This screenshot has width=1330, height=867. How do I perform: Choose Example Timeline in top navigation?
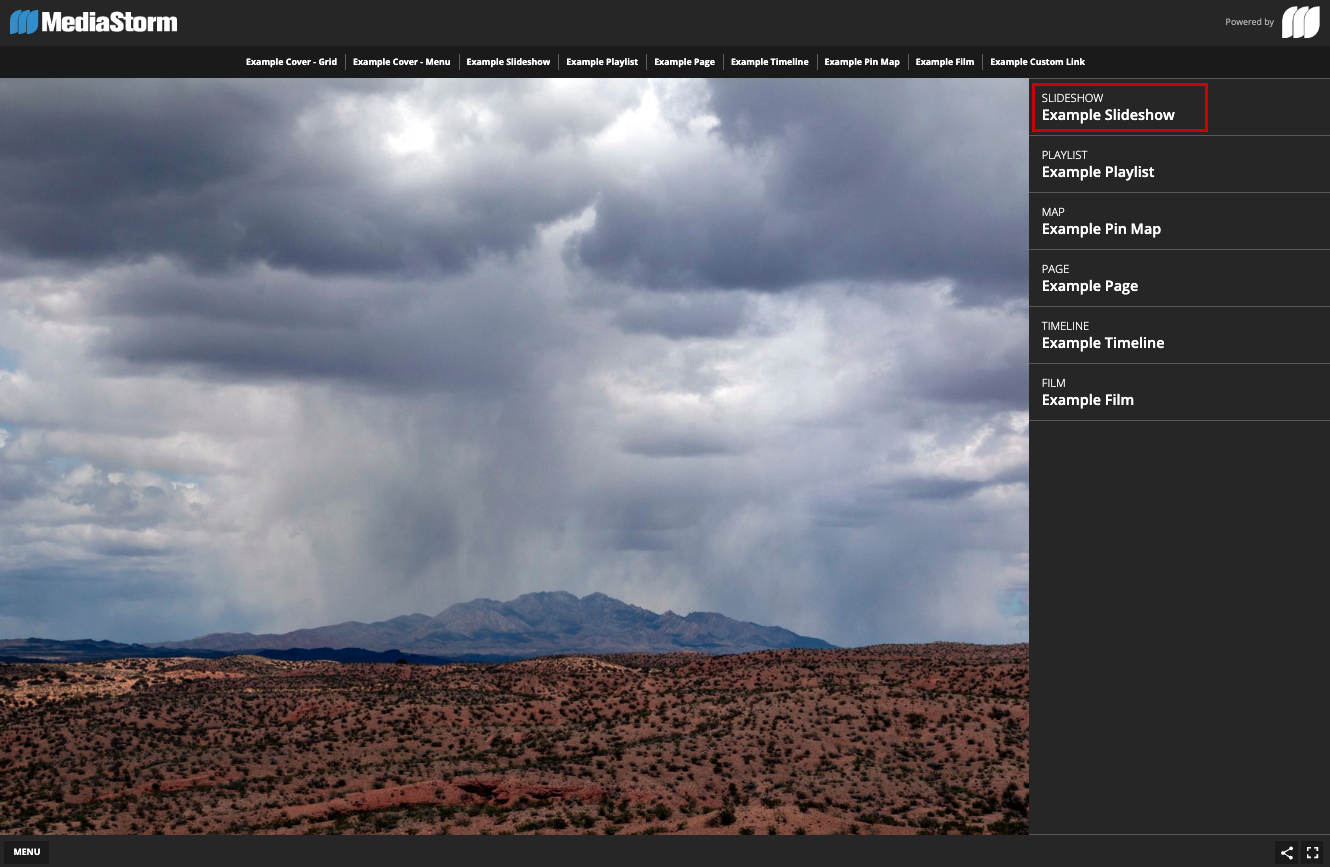coord(769,62)
